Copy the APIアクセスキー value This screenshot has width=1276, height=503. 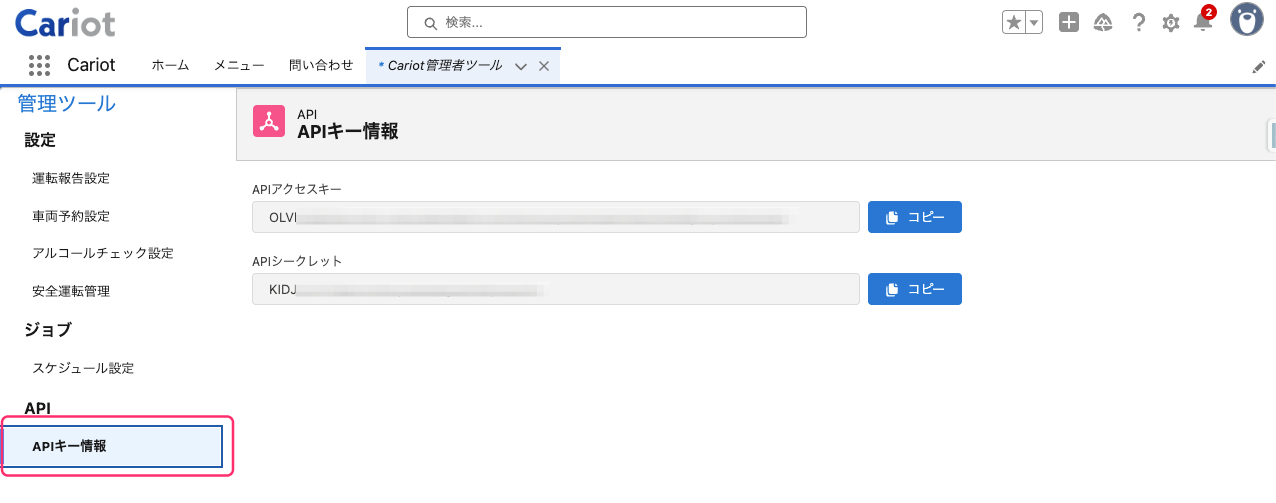pos(915,217)
